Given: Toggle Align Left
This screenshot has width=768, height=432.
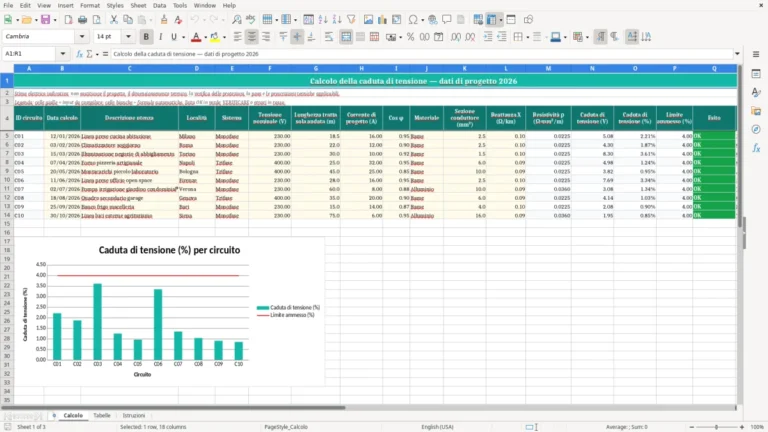Looking at the screenshot, I should tap(238, 37).
